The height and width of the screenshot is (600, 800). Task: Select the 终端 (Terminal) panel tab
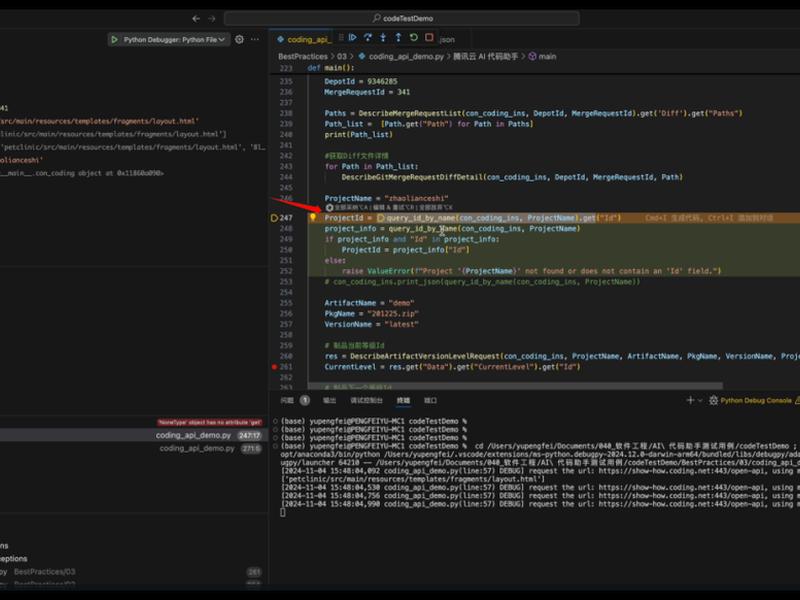coord(403,401)
